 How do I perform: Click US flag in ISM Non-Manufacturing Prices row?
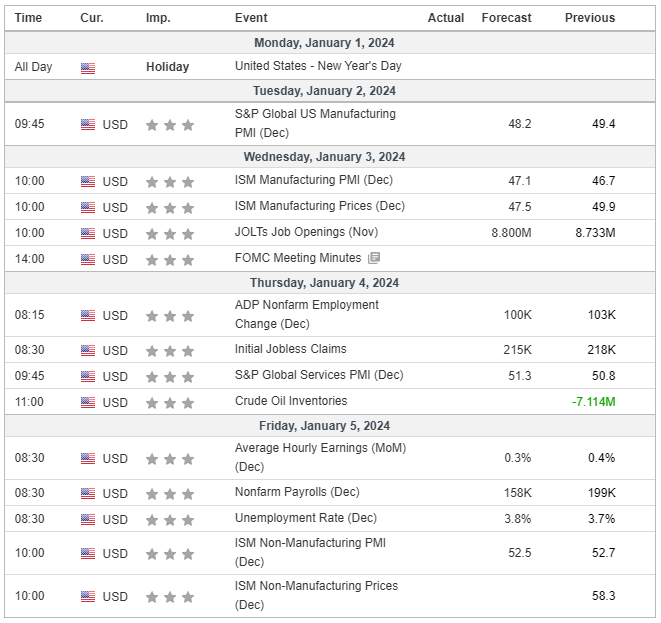[x=88, y=596]
